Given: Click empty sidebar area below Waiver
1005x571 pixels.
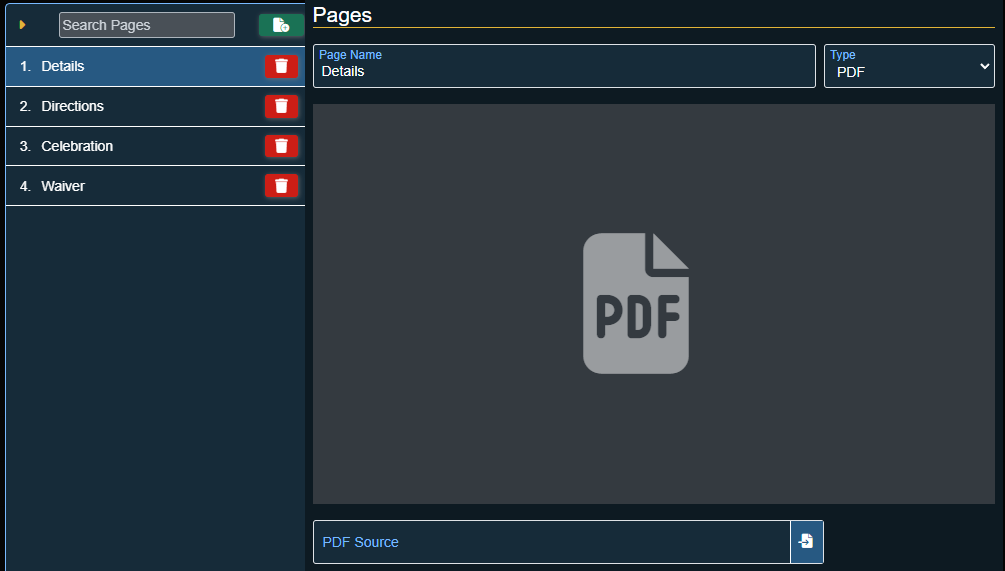Looking at the screenshot, I should [155, 380].
